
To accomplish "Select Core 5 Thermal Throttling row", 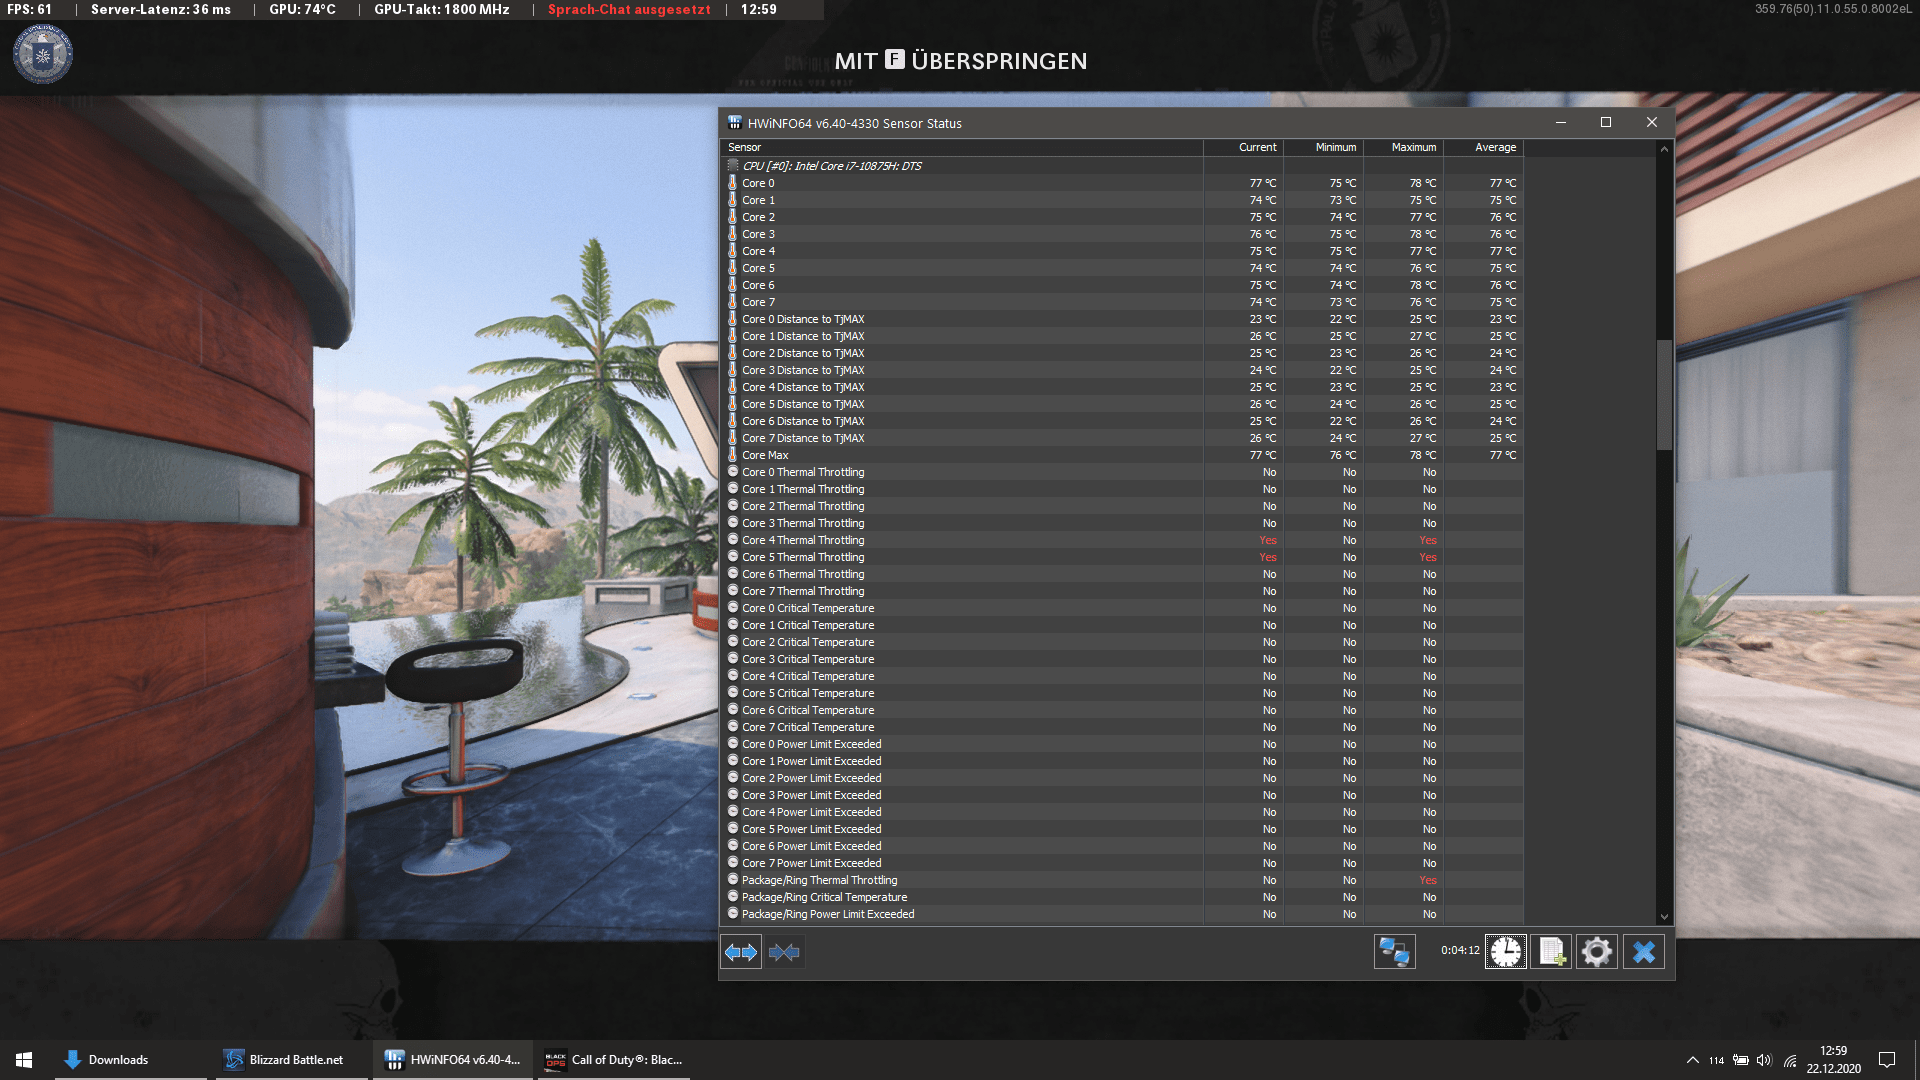I will click(x=1122, y=557).
